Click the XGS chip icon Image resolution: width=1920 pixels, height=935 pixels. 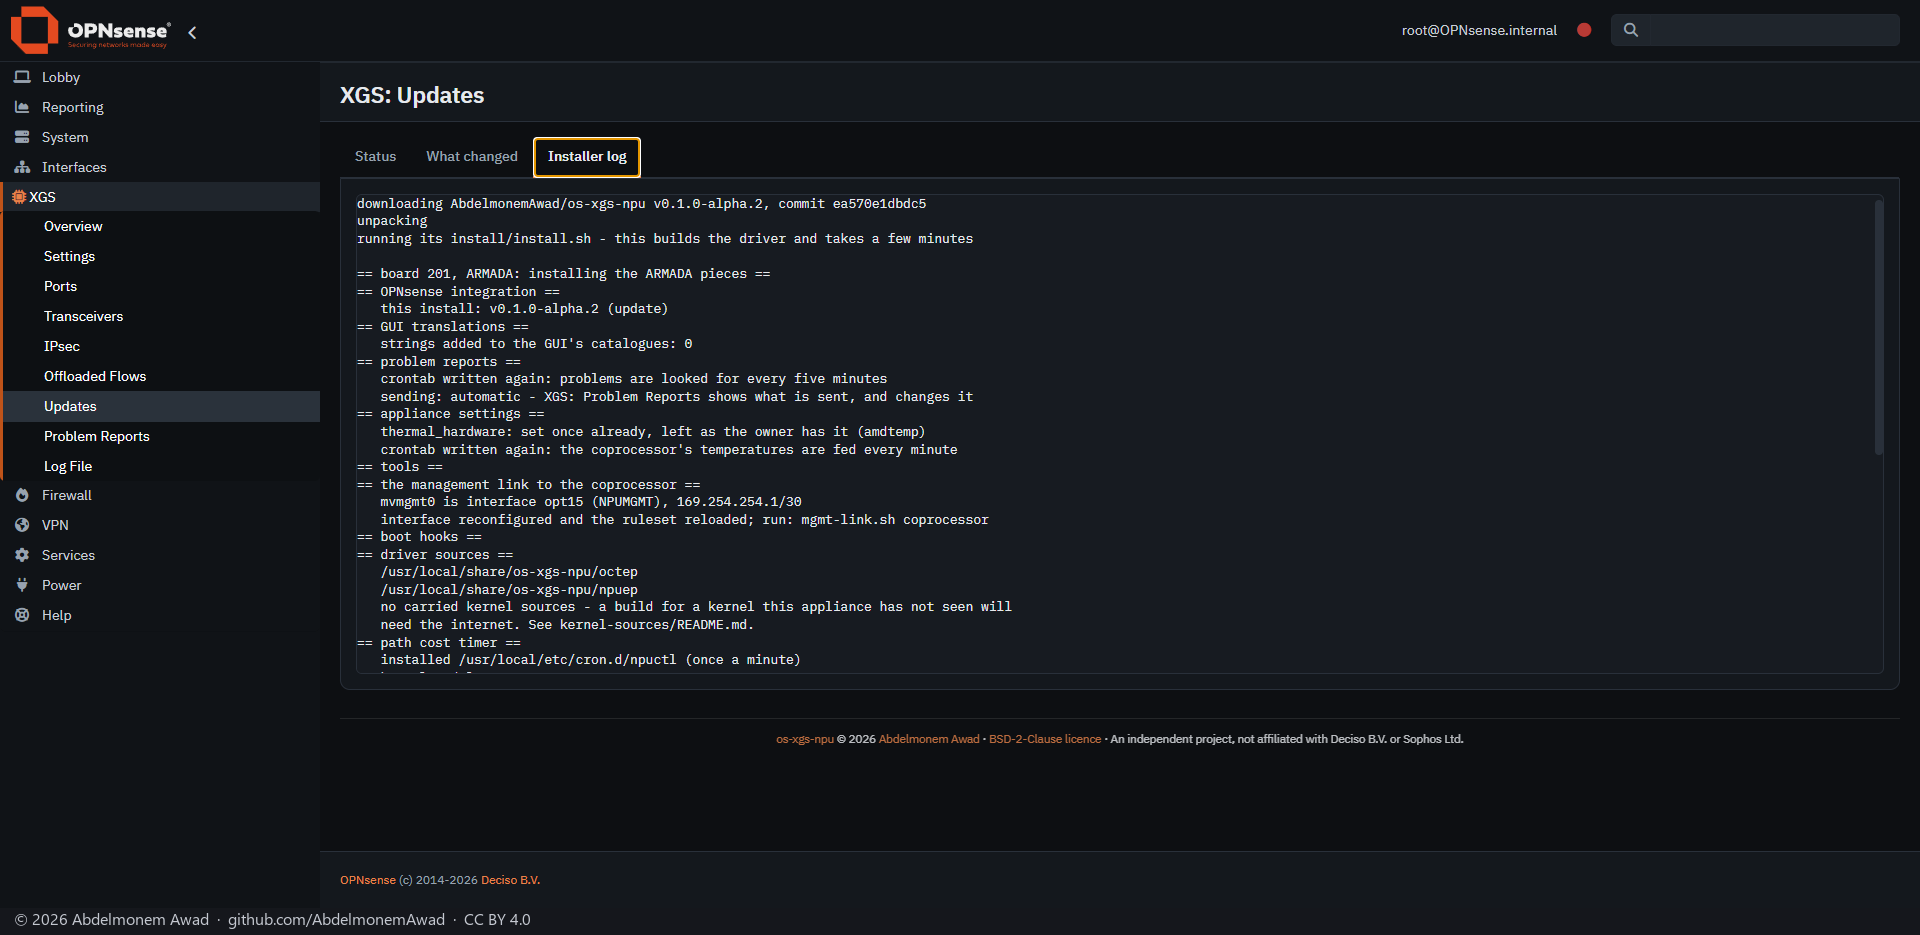(19, 197)
